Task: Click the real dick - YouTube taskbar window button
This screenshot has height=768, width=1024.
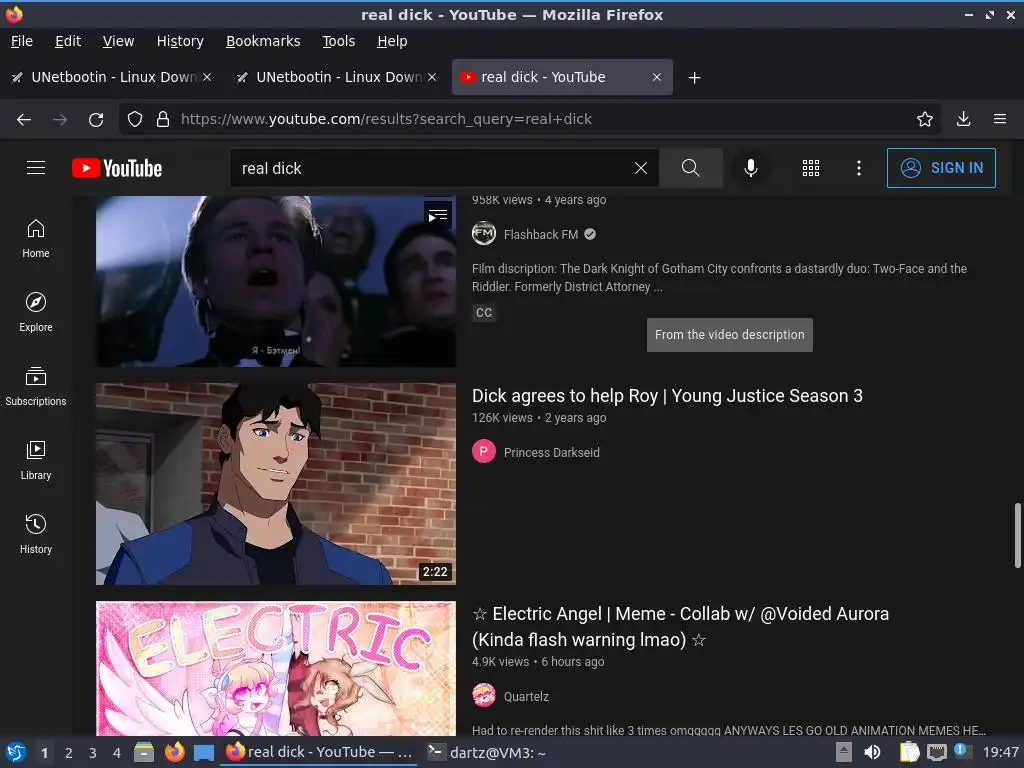Action: tap(319, 752)
